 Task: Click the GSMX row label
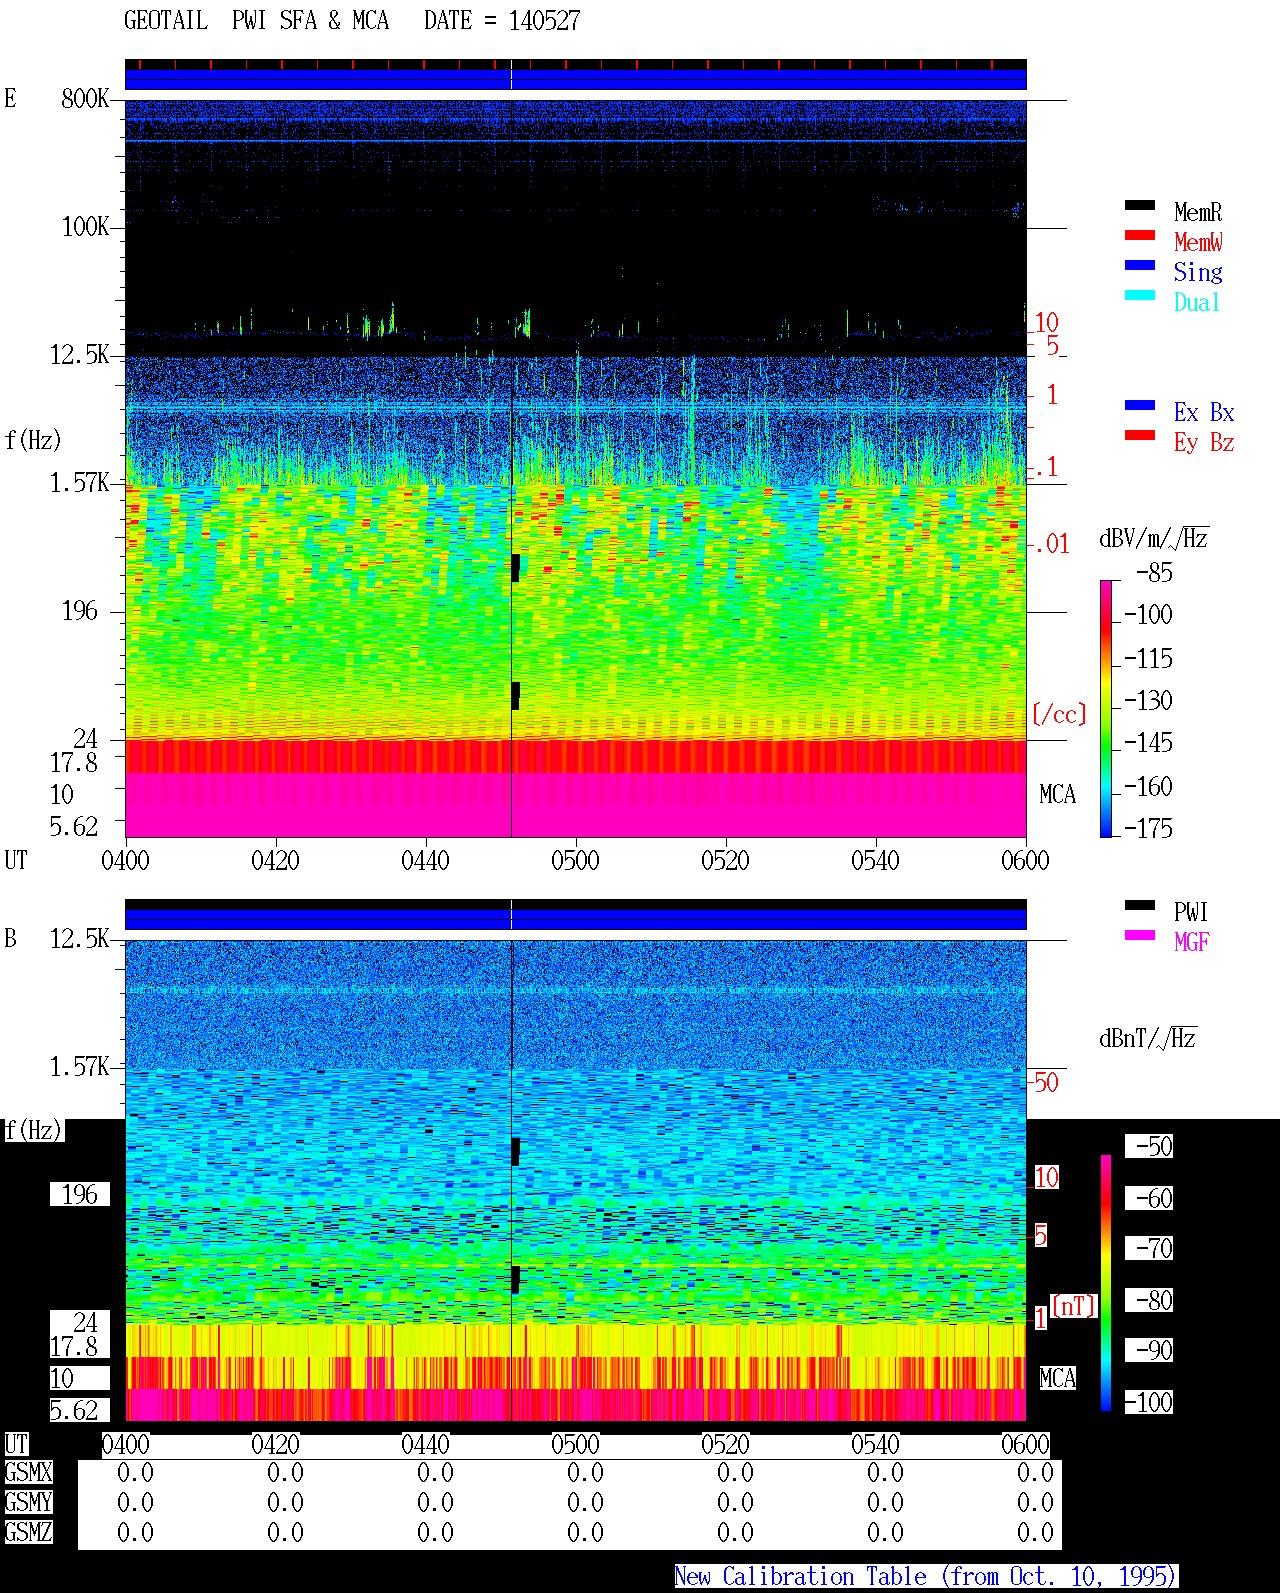point(28,1472)
